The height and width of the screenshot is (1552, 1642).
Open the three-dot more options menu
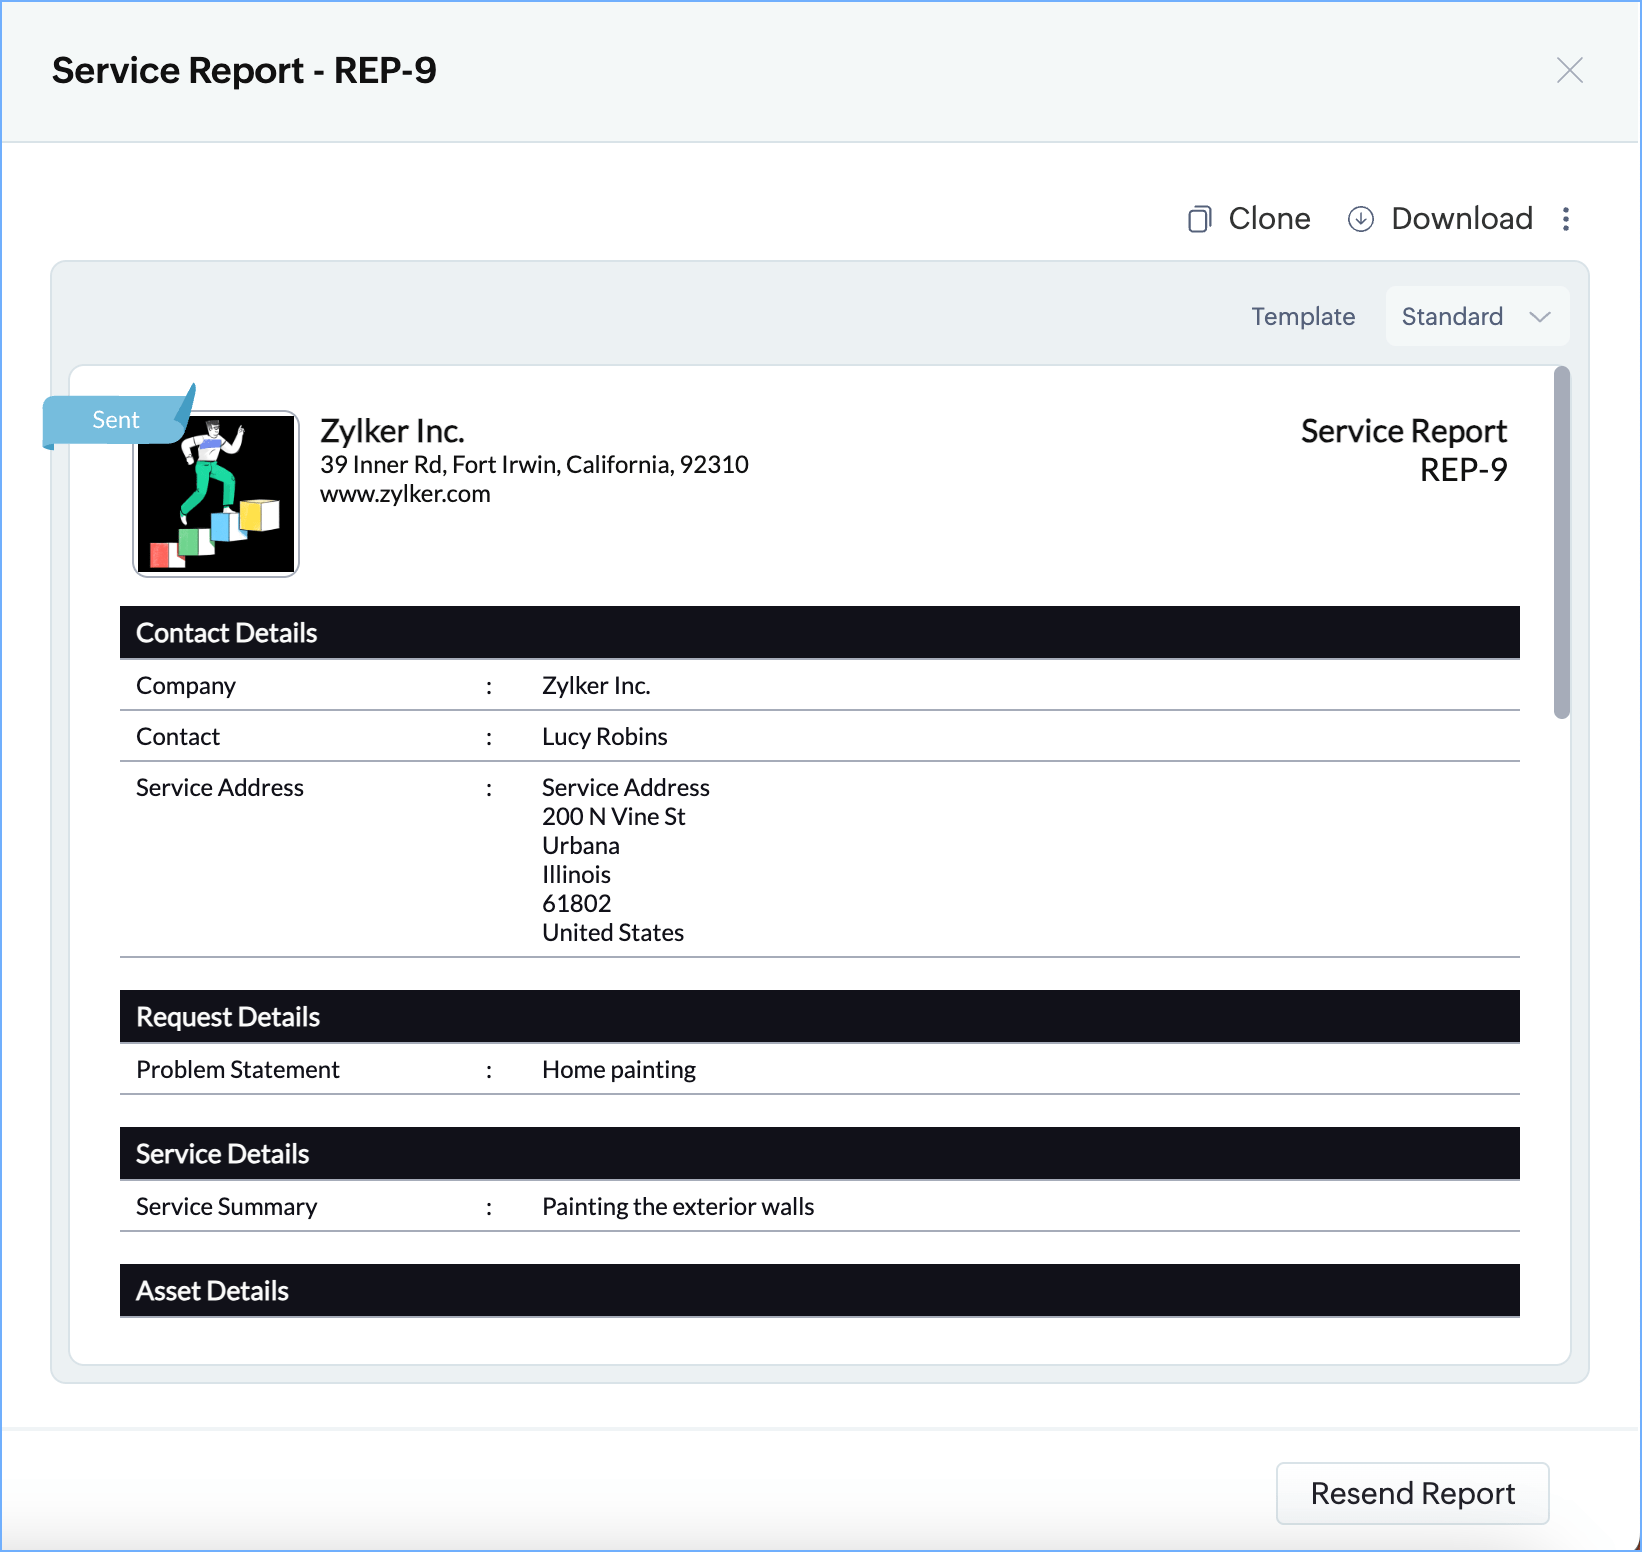1566,219
